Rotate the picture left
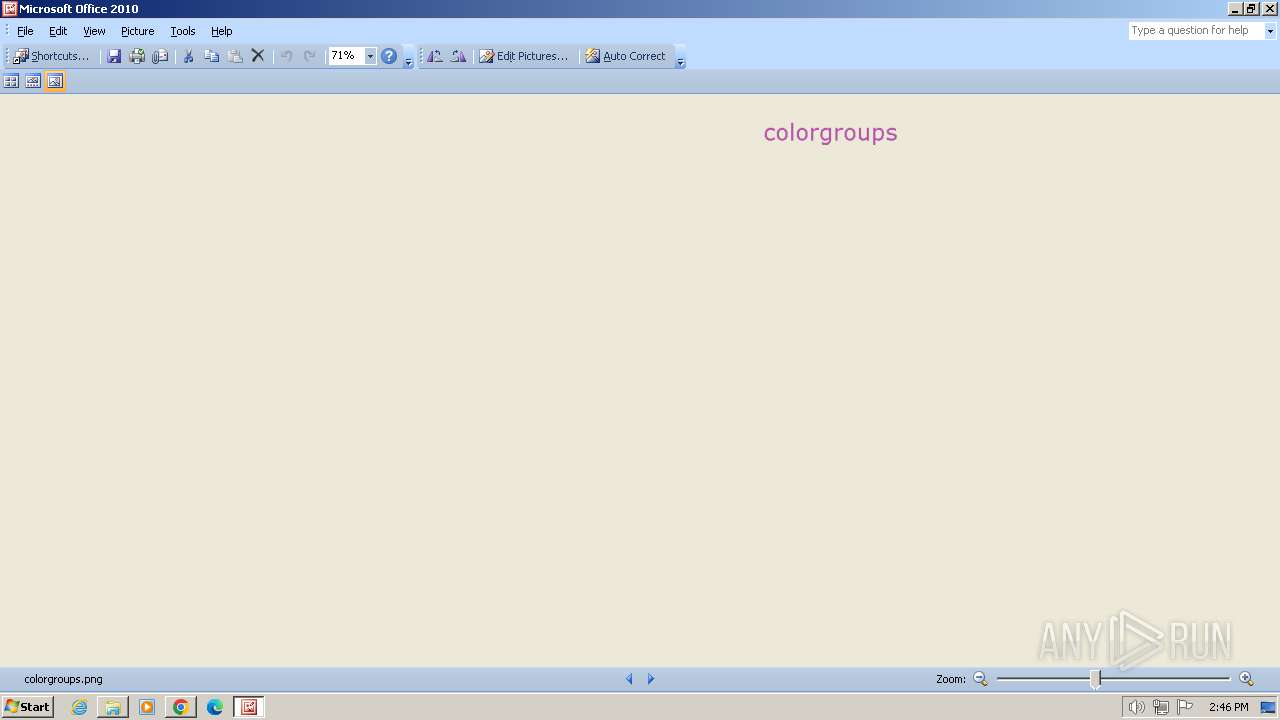 pyautogui.click(x=435, y=56)
